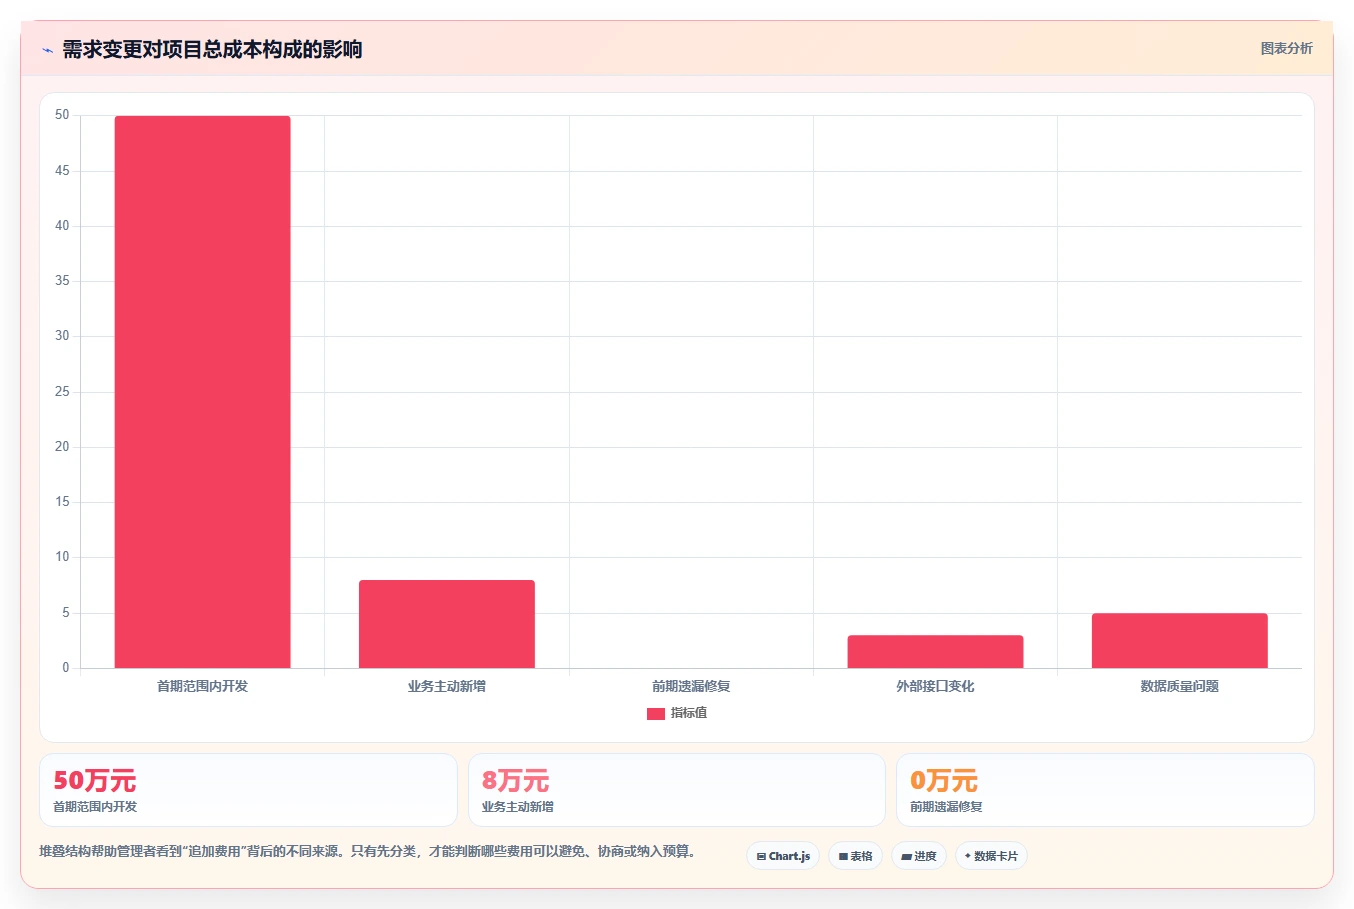Open the 0万元 stat card
This screenshot has height=909, width=1354.
1105,790
